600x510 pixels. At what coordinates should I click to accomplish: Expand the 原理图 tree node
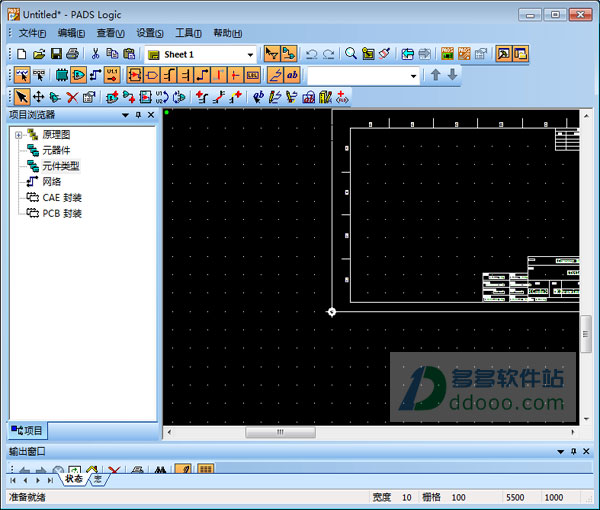(x=18, y=134)
